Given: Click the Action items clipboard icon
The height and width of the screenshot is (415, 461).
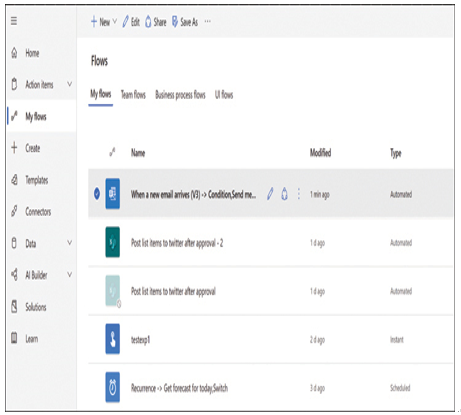Looking at the screenshot, I should click(x=14, y=84).
